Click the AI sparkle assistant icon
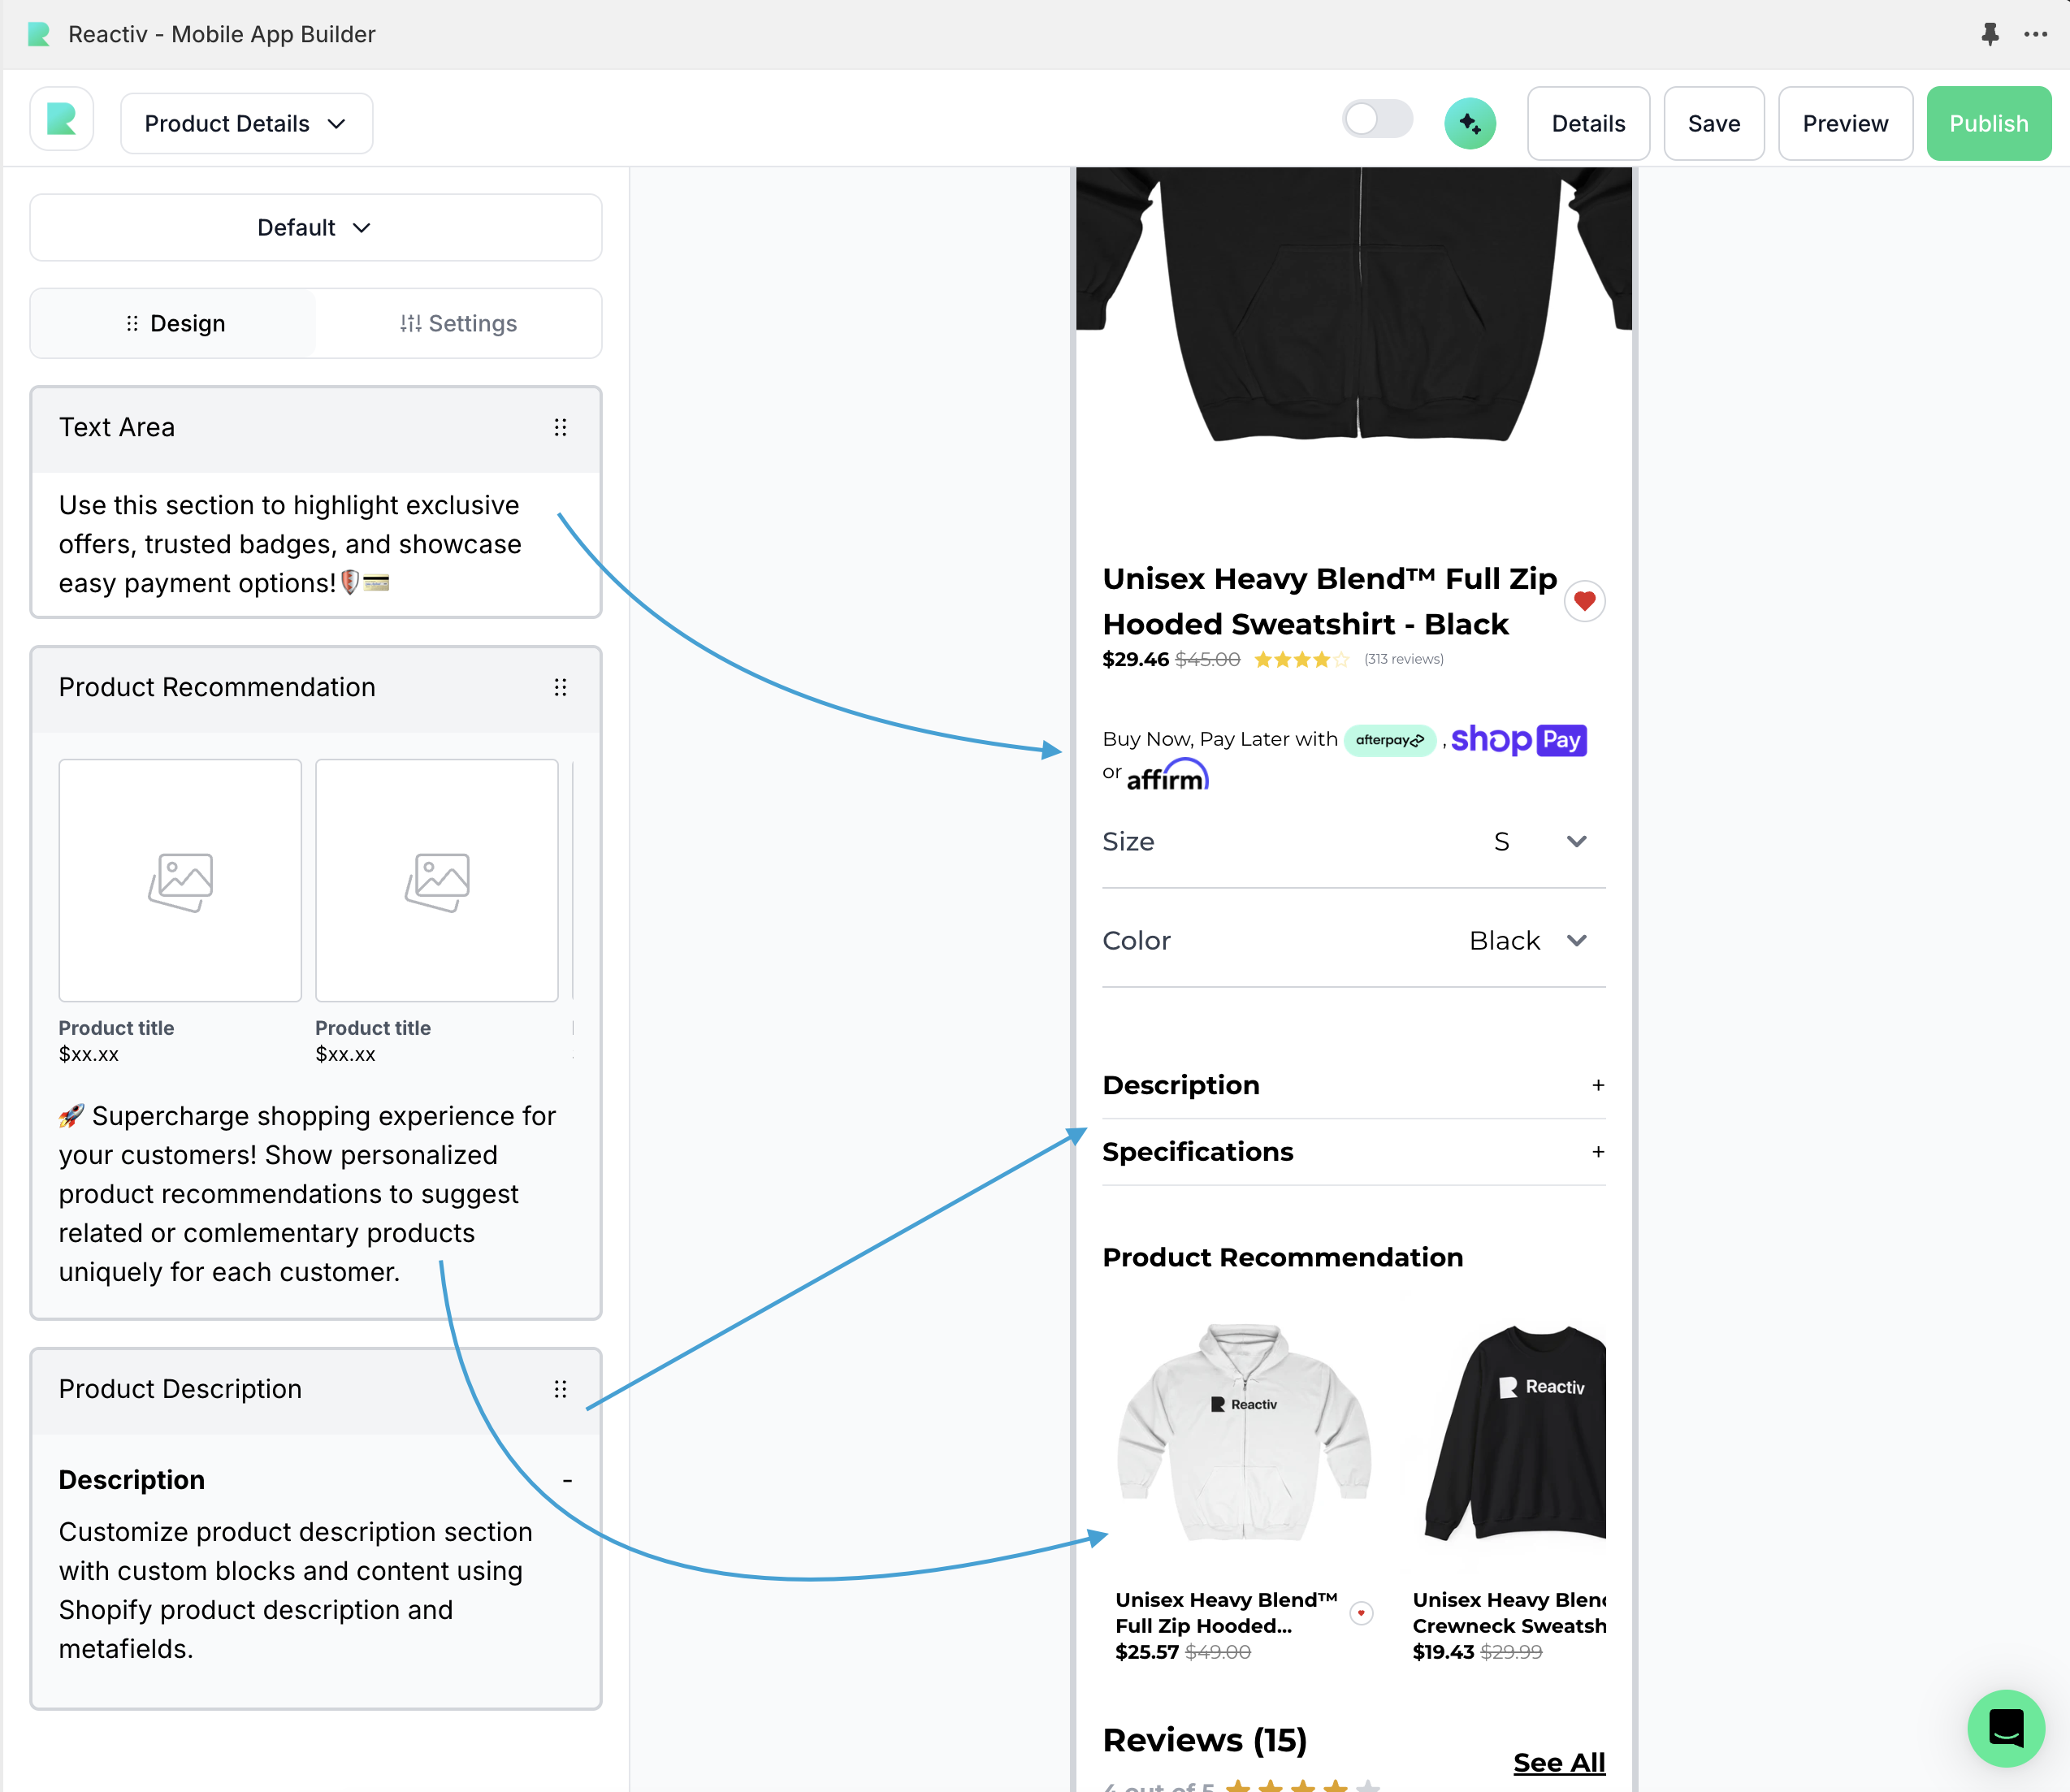 (x=1469, y=123)
